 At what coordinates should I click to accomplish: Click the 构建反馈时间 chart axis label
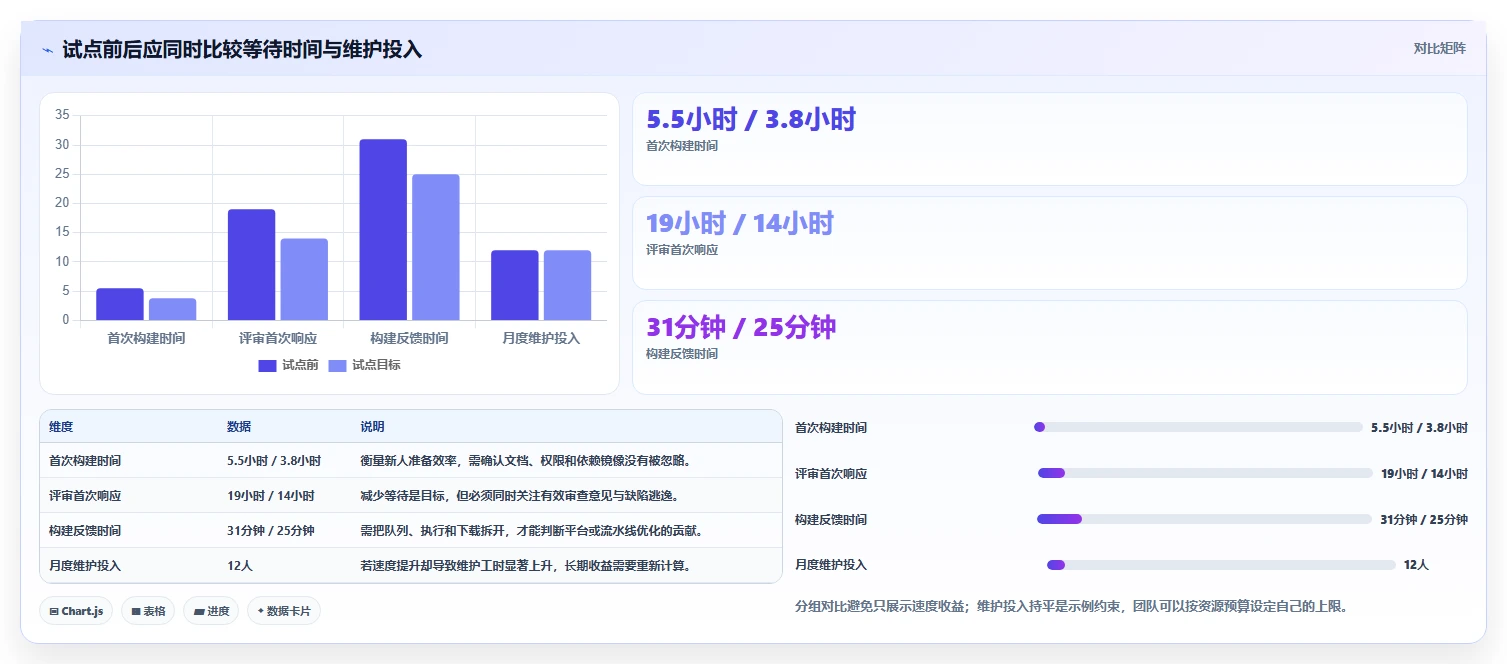(x=409, y=338)
